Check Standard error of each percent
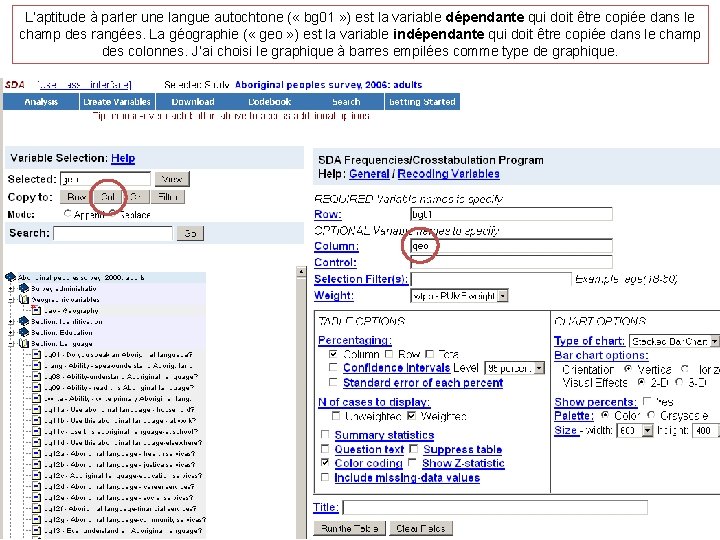The width and height of the screenshot is (720, 540). (x=333, y=382)
